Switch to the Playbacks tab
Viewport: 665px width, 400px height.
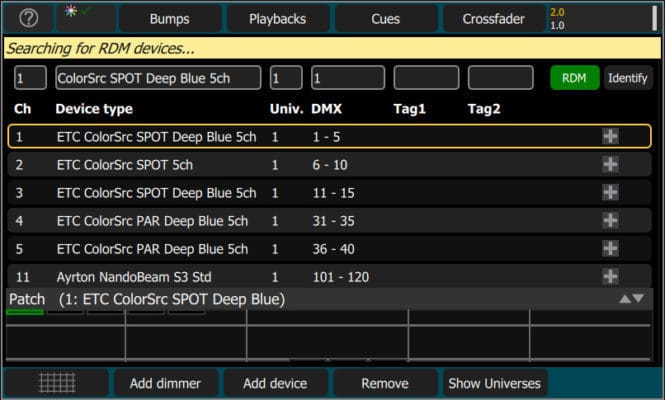(277, 19)
